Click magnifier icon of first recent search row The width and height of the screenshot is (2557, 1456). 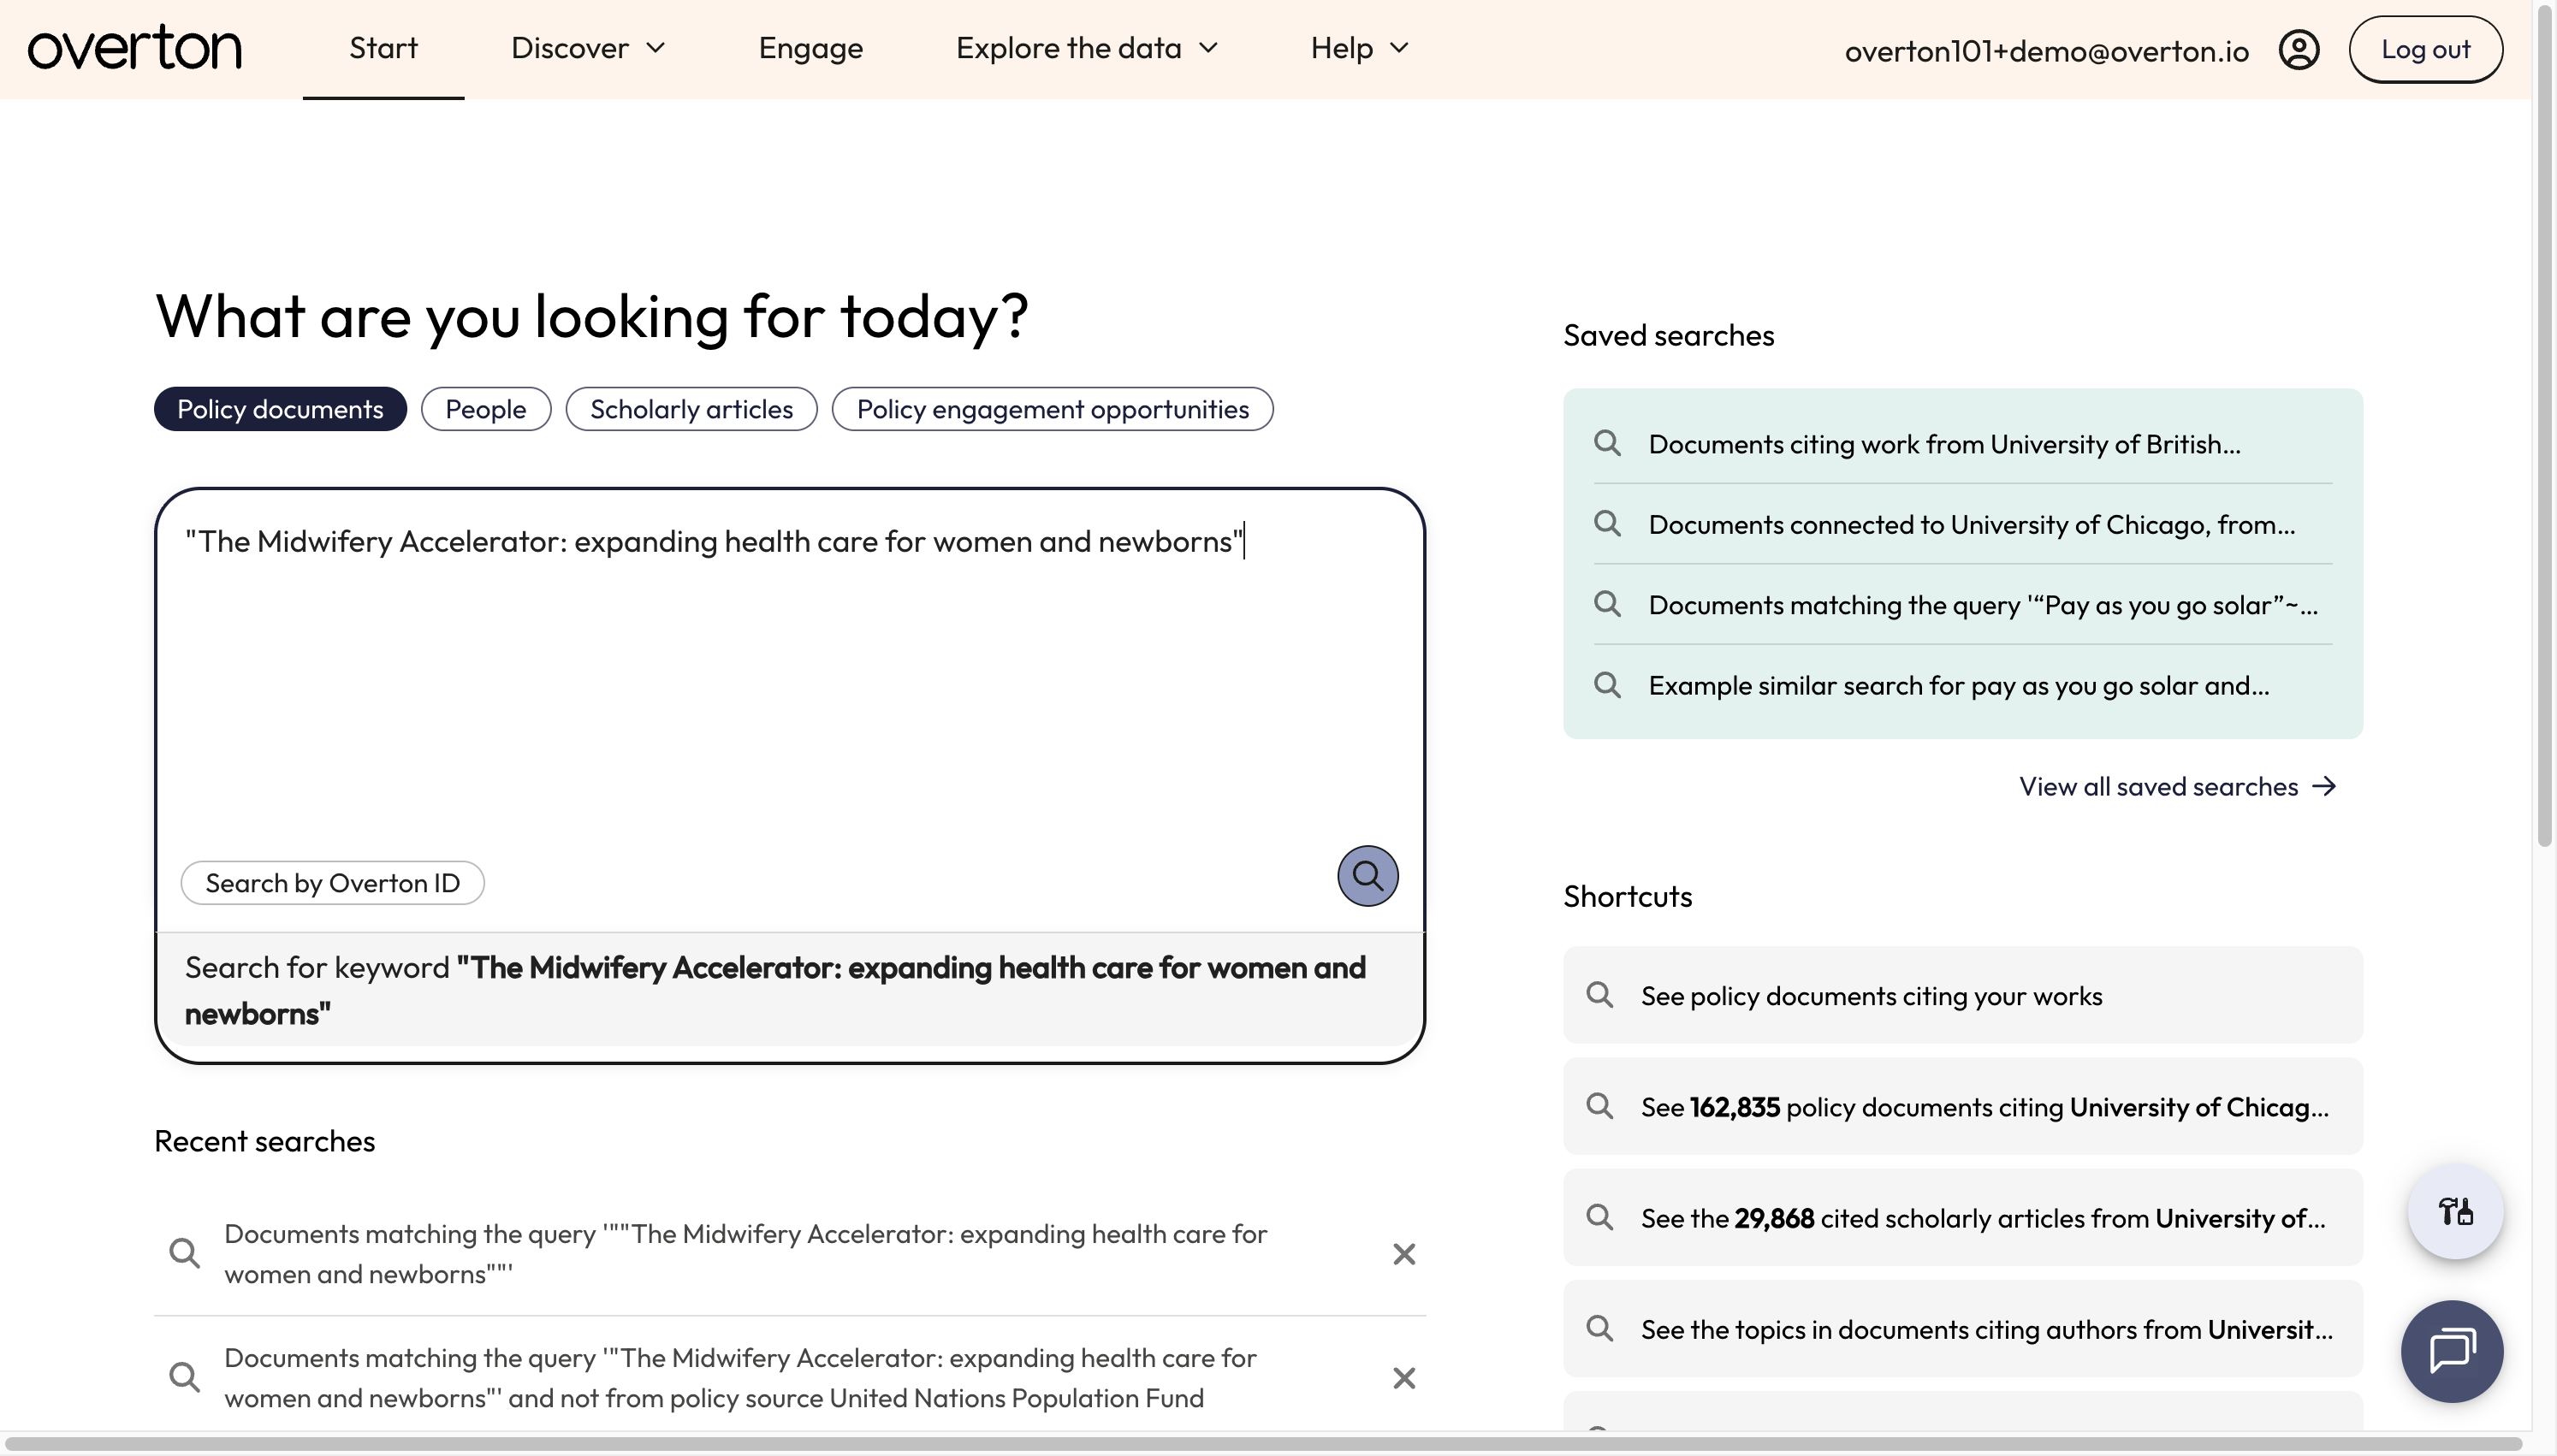[x=184, y=1253]
